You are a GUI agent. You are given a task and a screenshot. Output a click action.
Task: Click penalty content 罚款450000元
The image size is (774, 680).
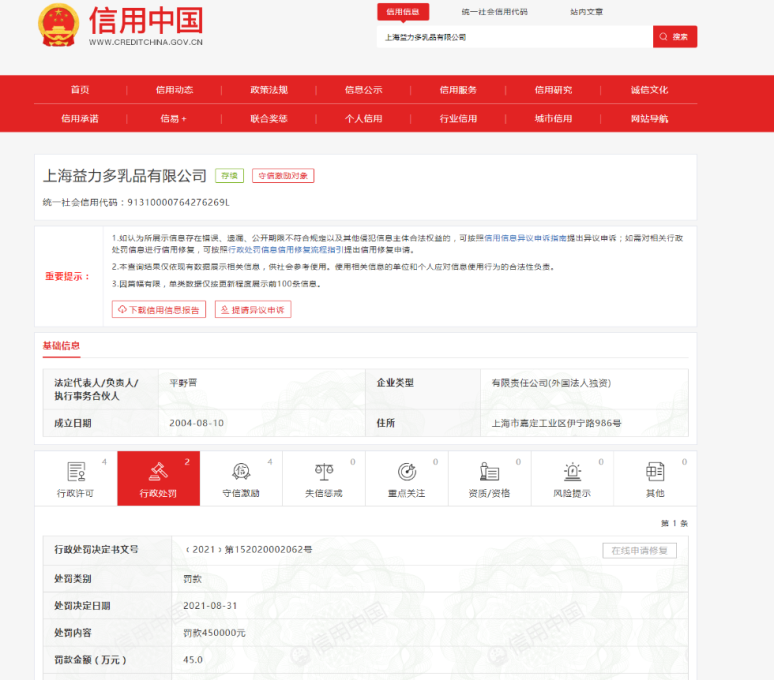coord(214,633)
